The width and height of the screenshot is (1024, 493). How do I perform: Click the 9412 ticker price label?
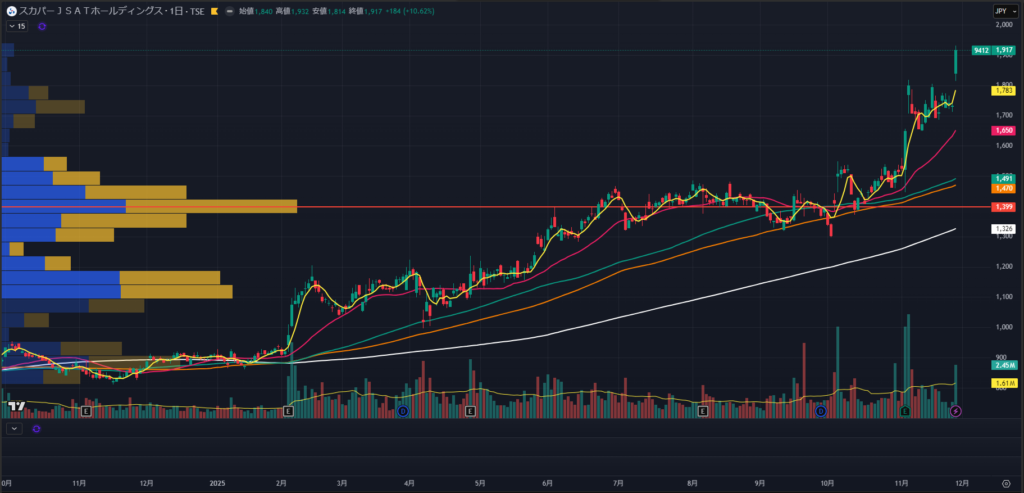[x=981, y=50]
